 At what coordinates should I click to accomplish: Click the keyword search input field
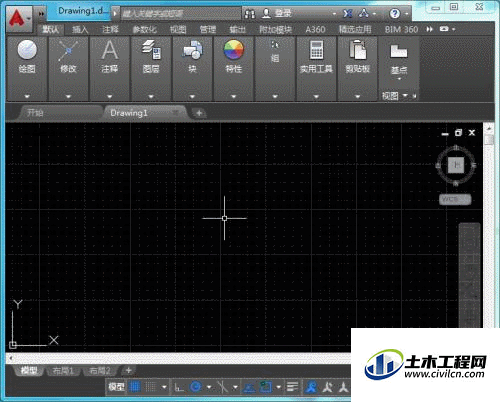click(180, 14)
